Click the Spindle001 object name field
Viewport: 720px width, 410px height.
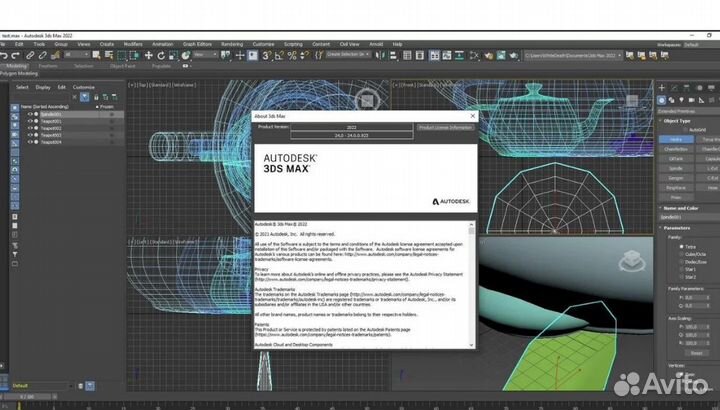pyautogui.click(x=688, y=217)
